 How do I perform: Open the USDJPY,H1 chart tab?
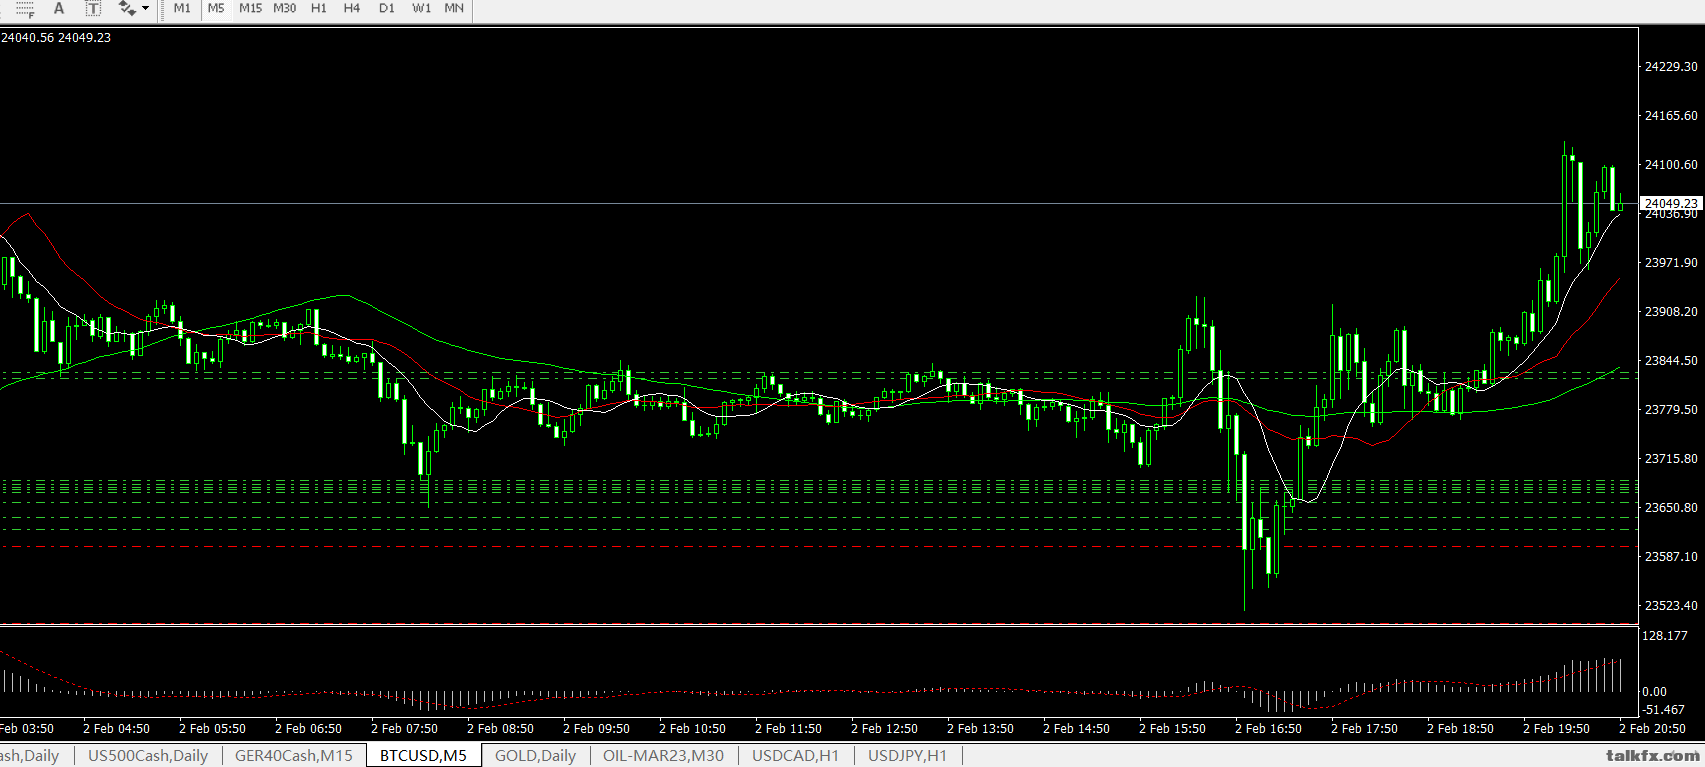pos(908,756)
